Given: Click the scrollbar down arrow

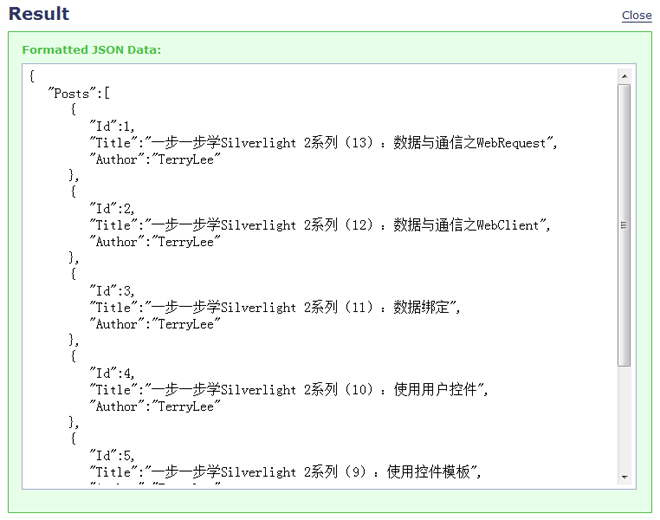Looking at the screenshot, I should coord(624,477).
